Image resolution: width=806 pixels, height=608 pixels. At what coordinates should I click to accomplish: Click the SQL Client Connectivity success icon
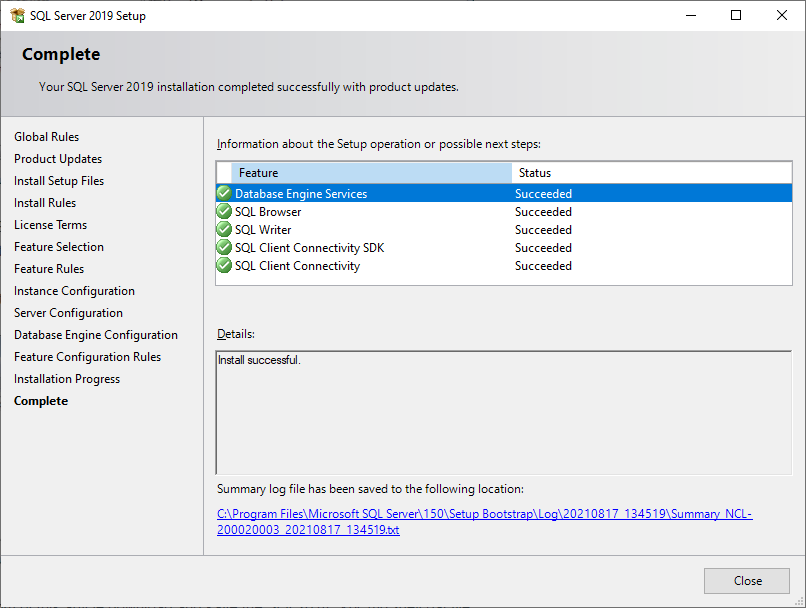click(224, 265)
